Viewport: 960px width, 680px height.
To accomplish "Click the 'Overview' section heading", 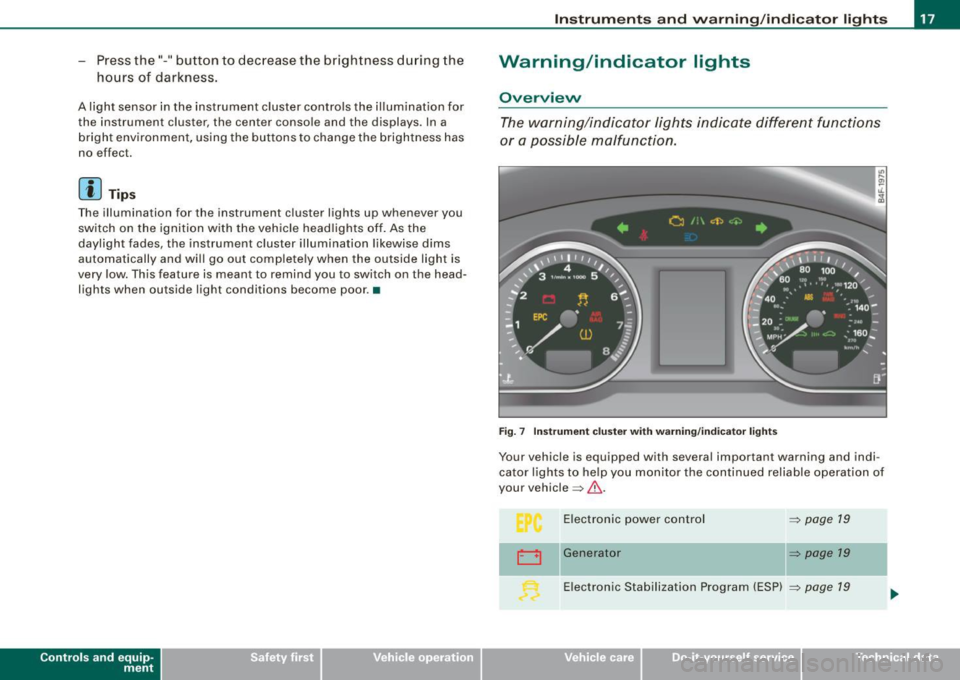I will tap(540, 97).
